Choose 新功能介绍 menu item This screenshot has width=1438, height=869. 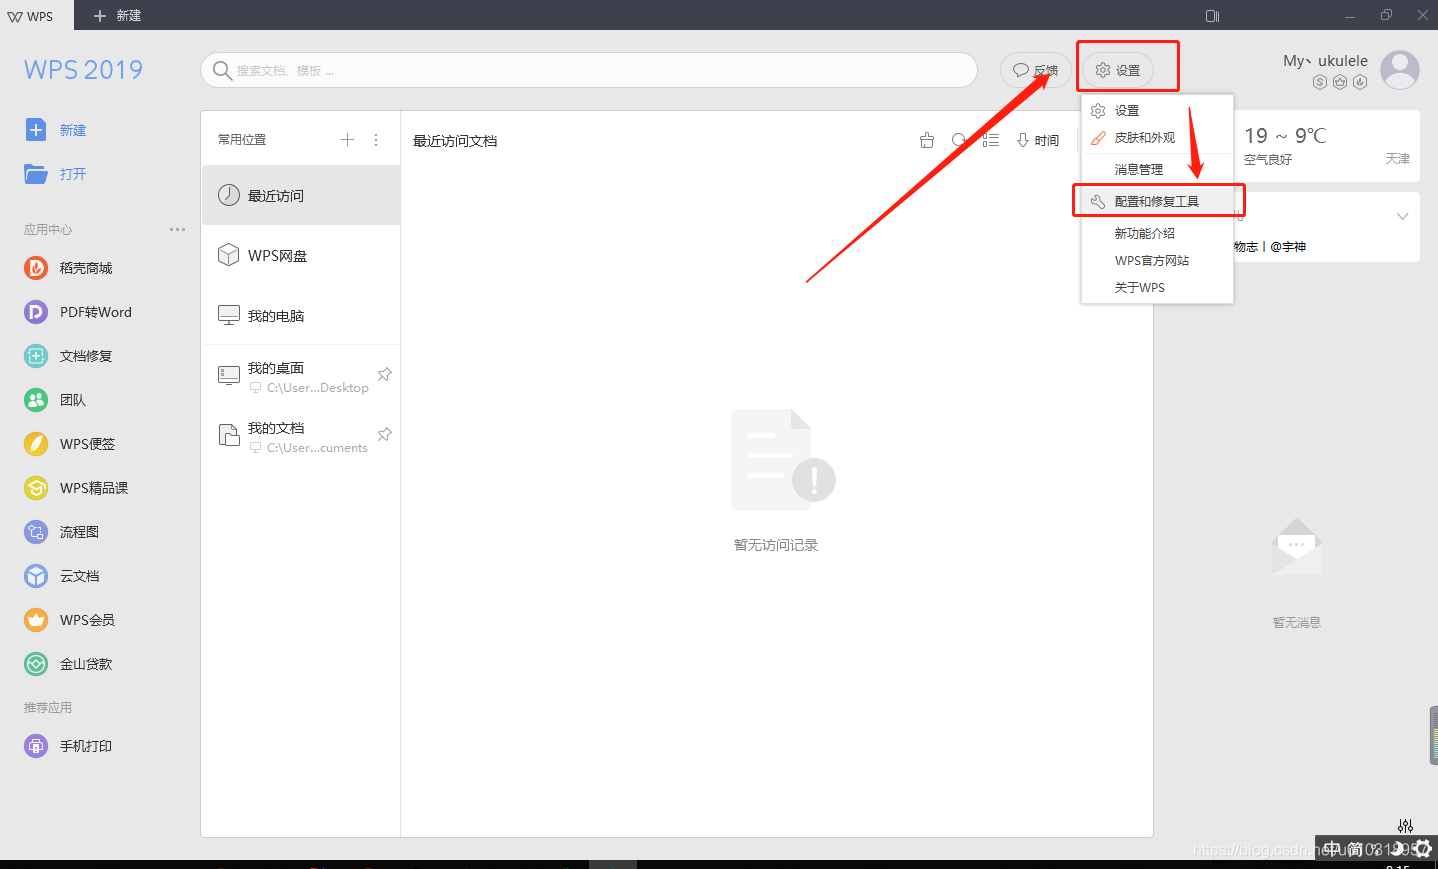1157,233
